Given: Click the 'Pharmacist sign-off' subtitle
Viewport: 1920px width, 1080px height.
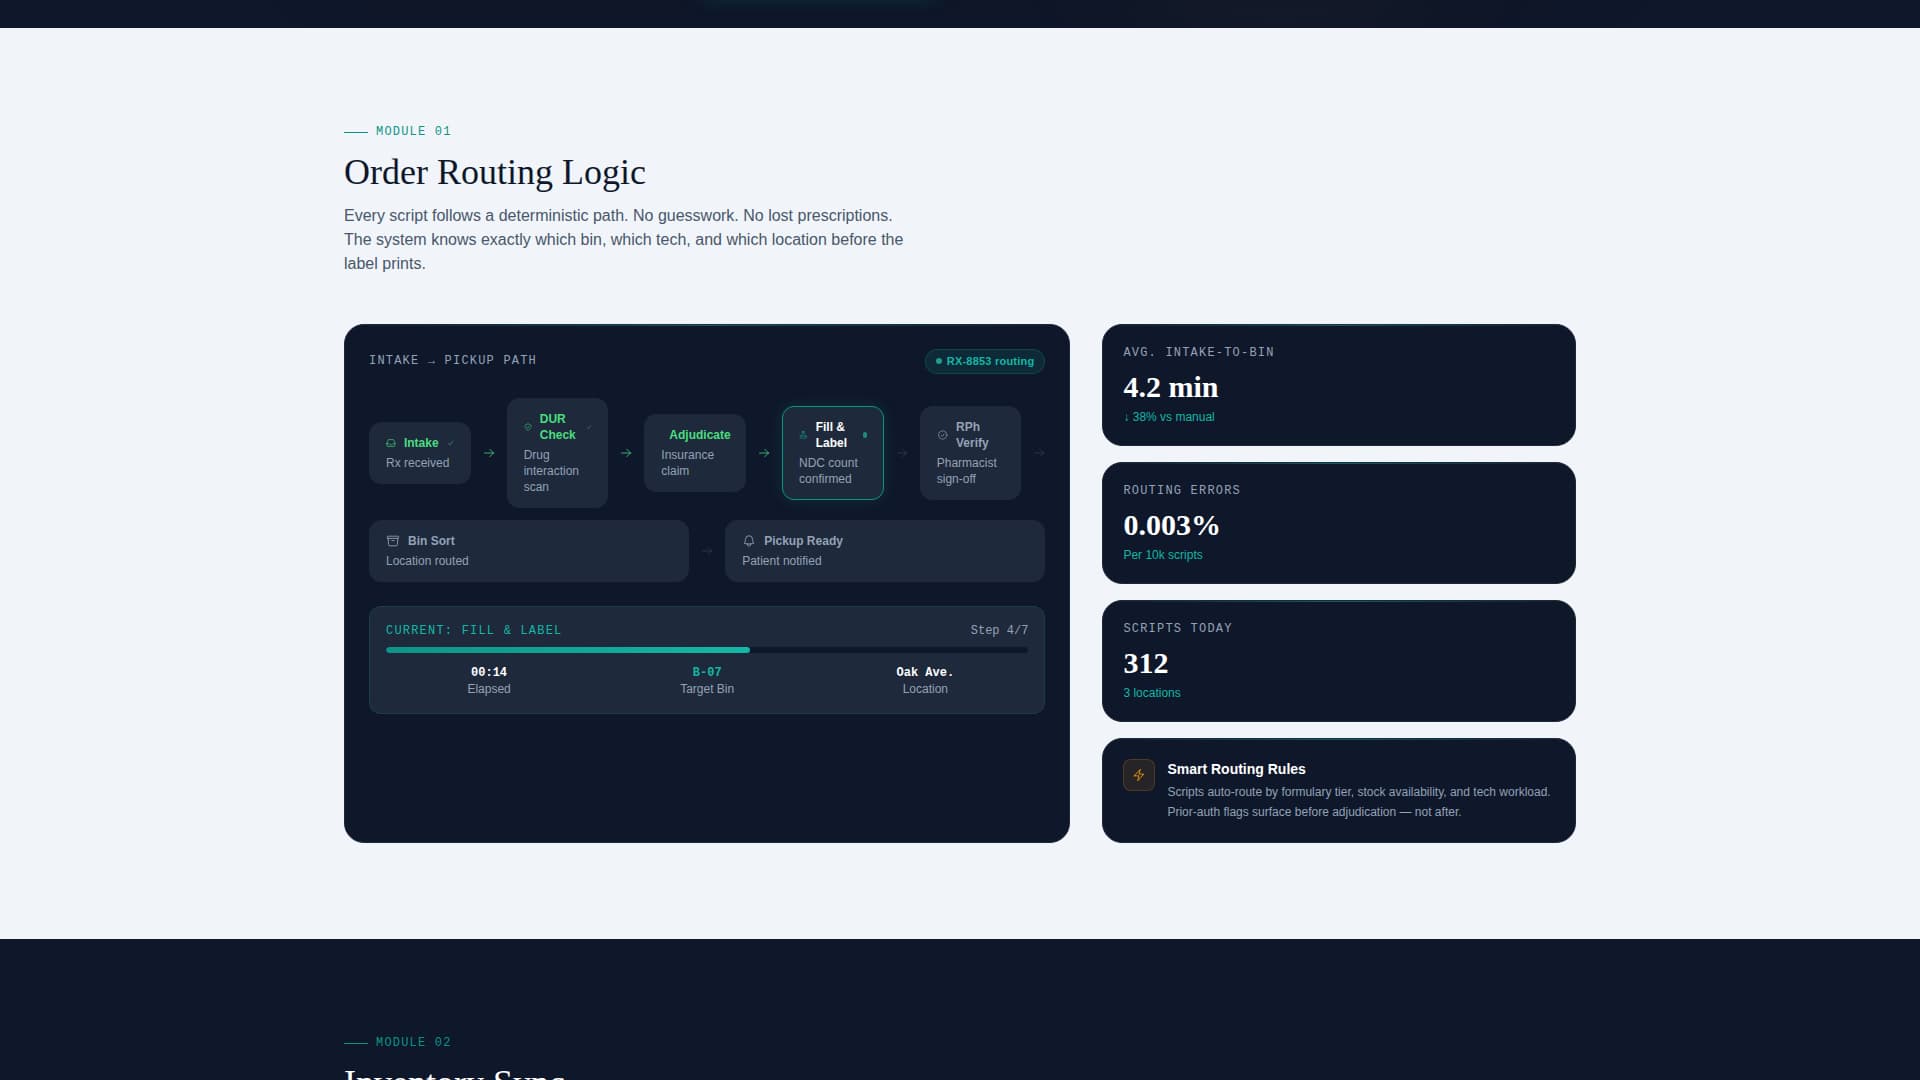Looking at the screenshot, I should pyautogui.click(x=966, y=471).
